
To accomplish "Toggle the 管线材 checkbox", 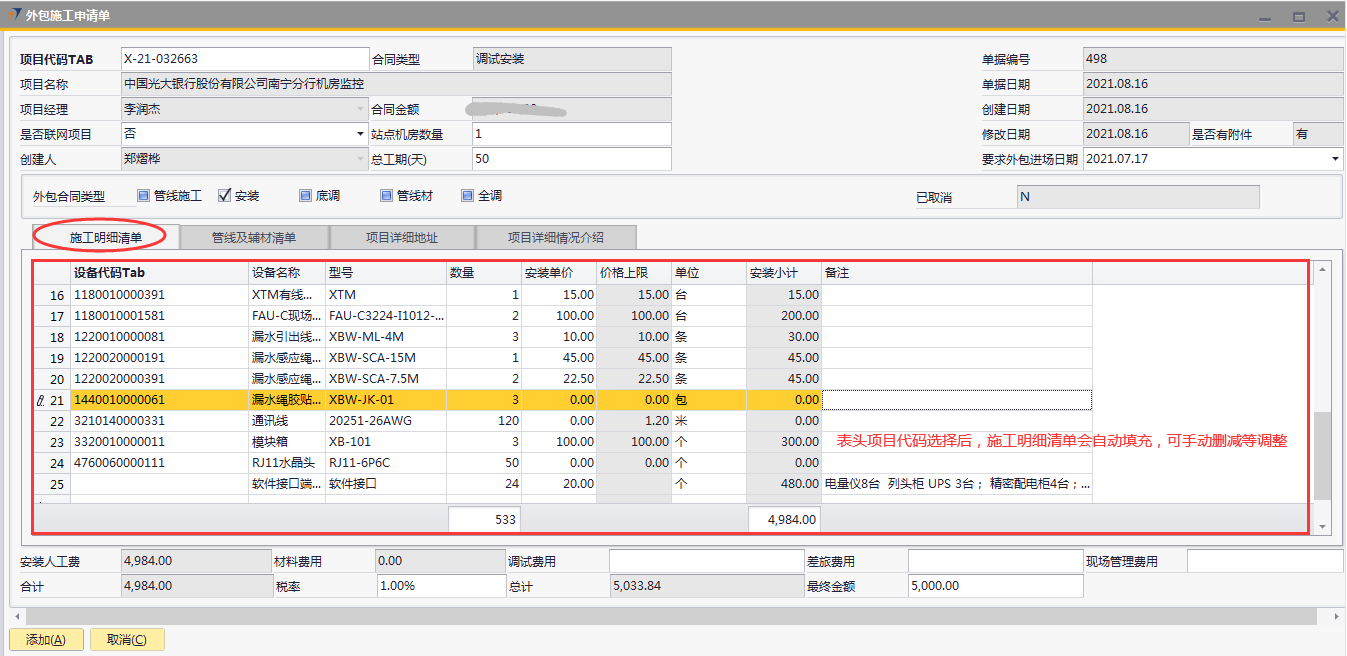I will [x=386, y=196].
